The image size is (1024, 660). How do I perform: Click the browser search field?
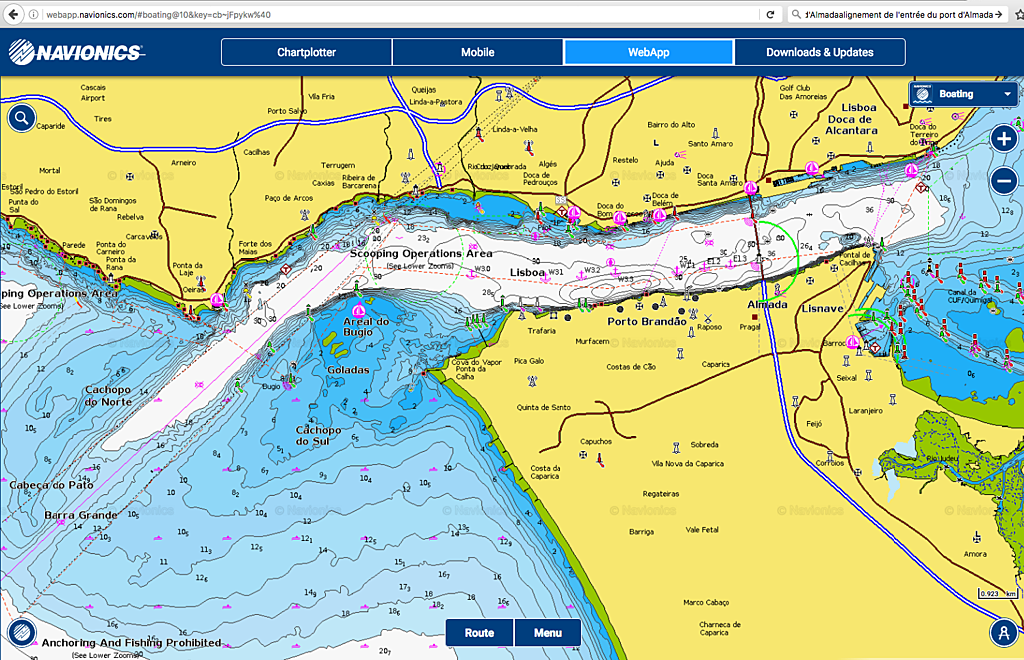pyautogui.click(x=899, y=14)
